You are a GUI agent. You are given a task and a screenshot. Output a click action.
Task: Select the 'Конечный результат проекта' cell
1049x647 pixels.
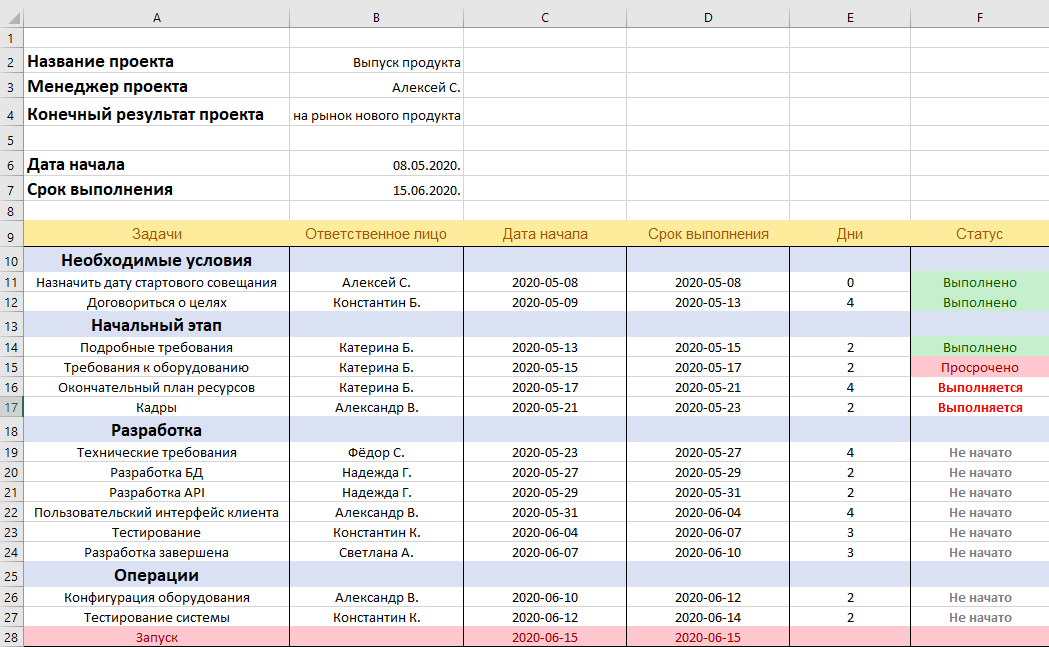157,114
